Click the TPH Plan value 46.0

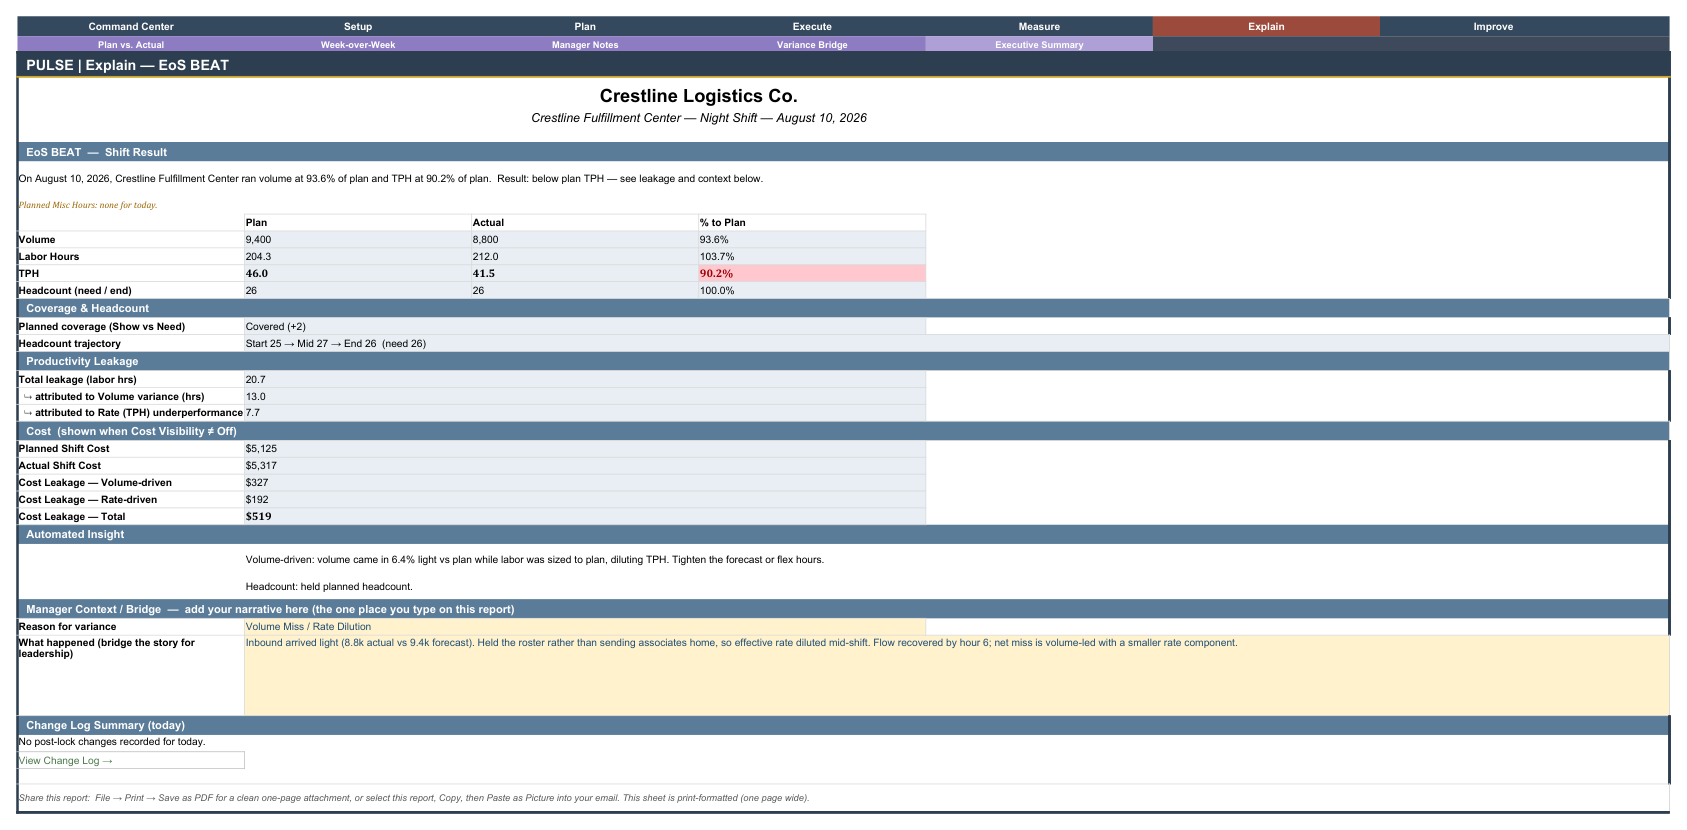pyautogui.click(x=358, y=273)
